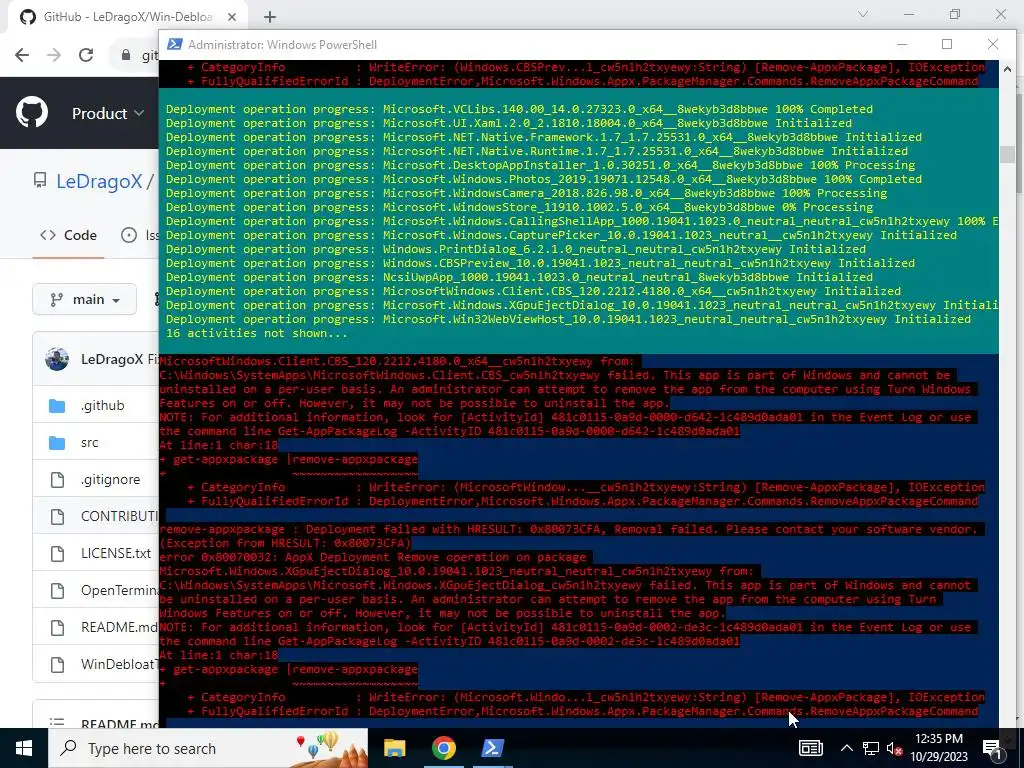The image size is (1024, 768).
Task: Open a new Chrome tab
Action: [270, 17]
